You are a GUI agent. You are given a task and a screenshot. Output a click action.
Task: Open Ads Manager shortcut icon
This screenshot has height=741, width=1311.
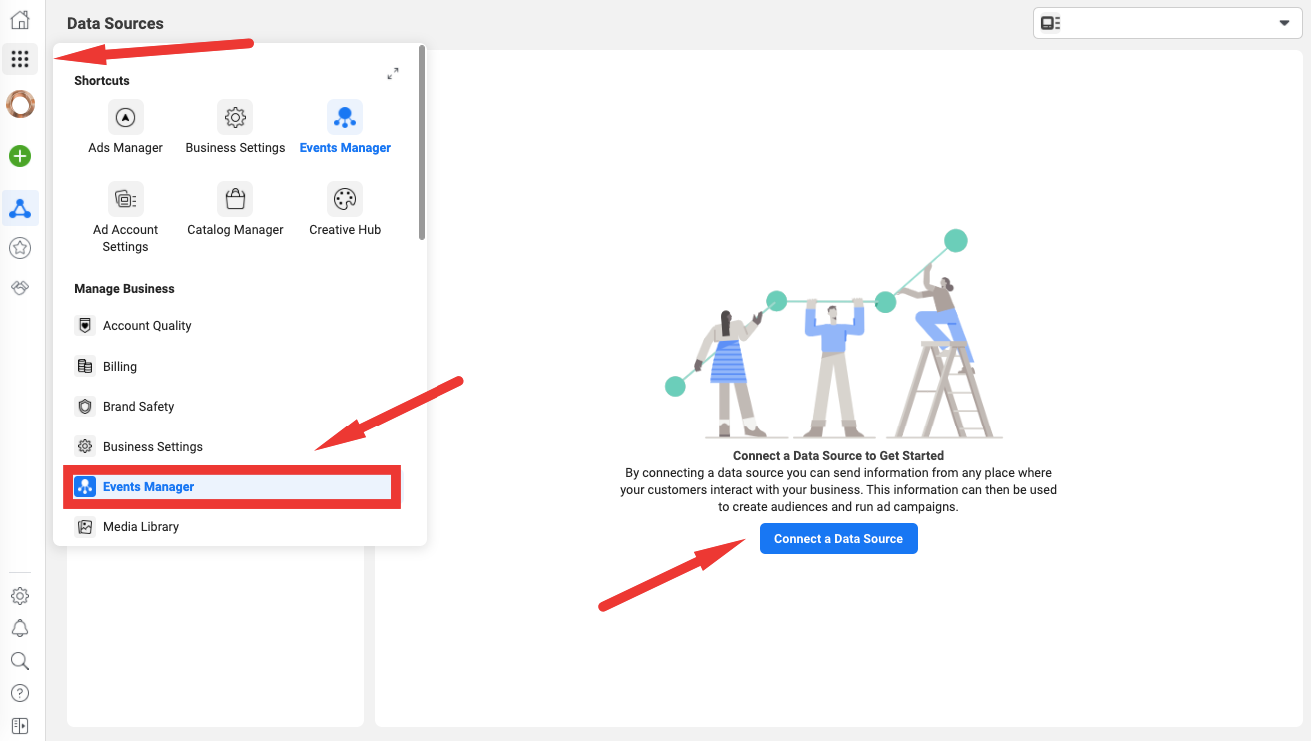coord(125,117)
